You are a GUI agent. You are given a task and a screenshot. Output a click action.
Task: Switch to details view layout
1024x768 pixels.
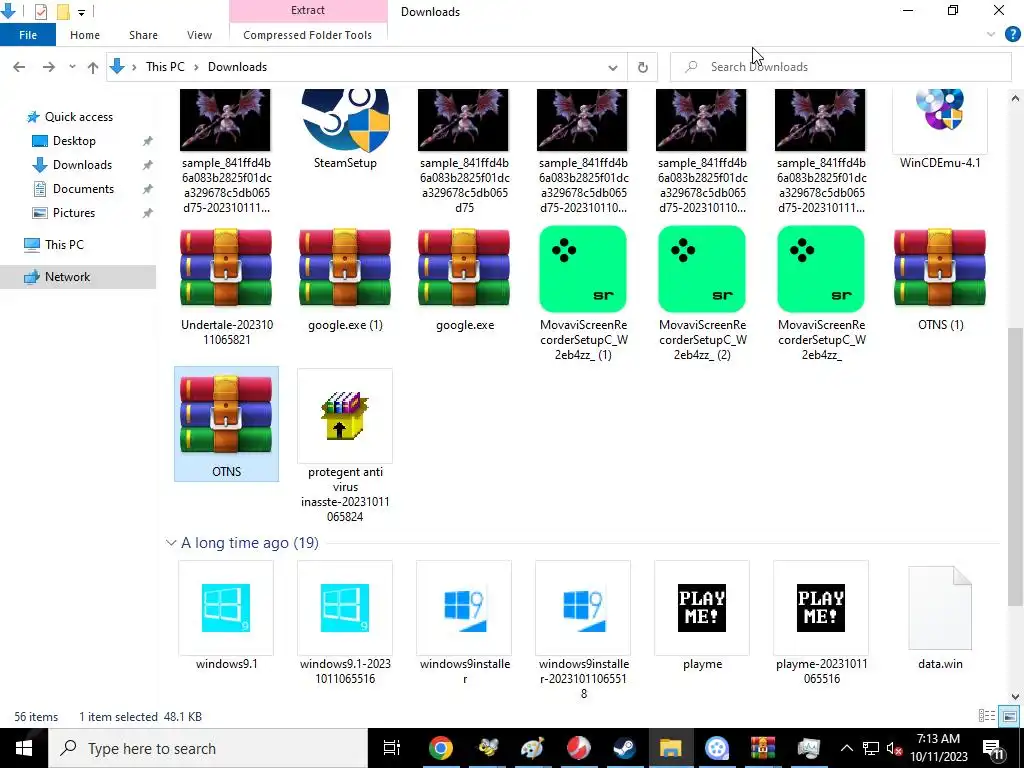(x=986, y=716)
